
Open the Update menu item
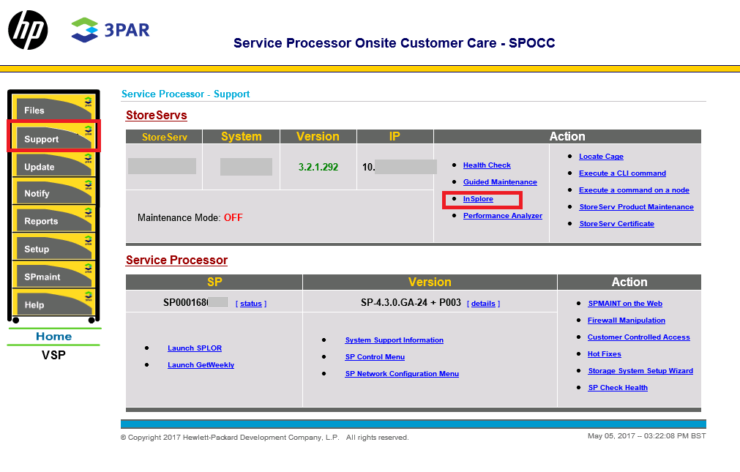[54, 164]
